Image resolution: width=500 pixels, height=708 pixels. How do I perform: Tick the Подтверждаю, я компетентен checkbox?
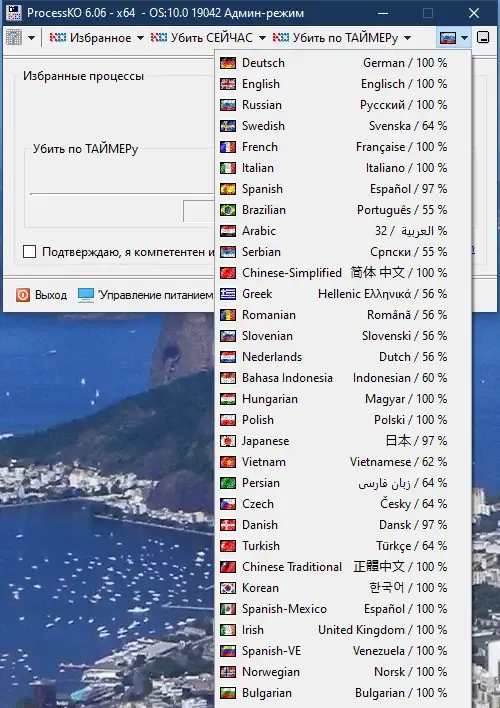29,252
